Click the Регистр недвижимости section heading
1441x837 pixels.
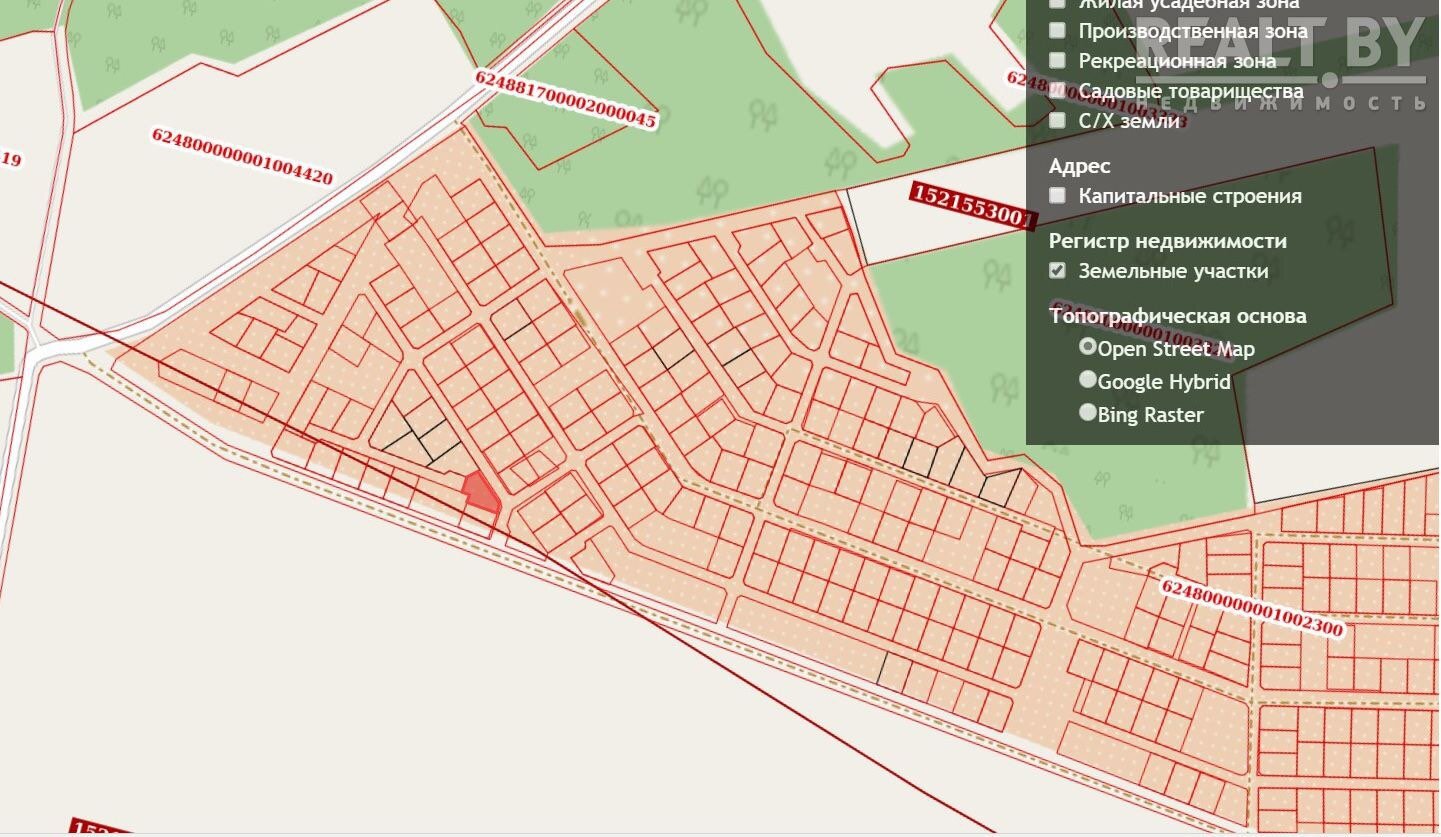[x=1167, y=241]
